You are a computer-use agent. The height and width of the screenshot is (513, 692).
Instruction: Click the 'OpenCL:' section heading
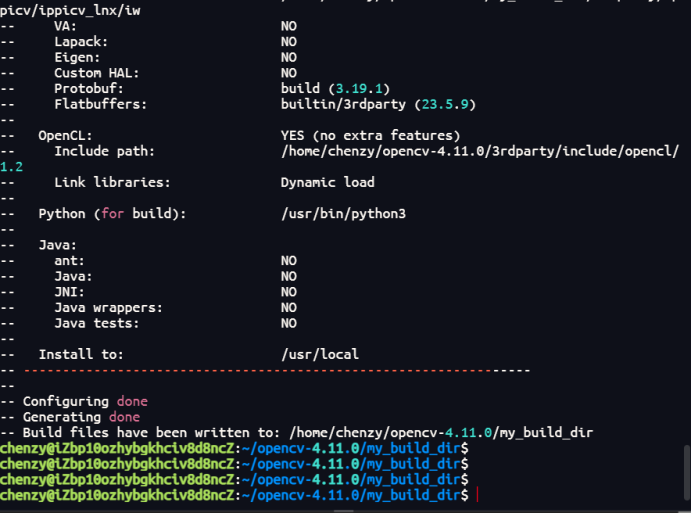click(x=65, y=136)
